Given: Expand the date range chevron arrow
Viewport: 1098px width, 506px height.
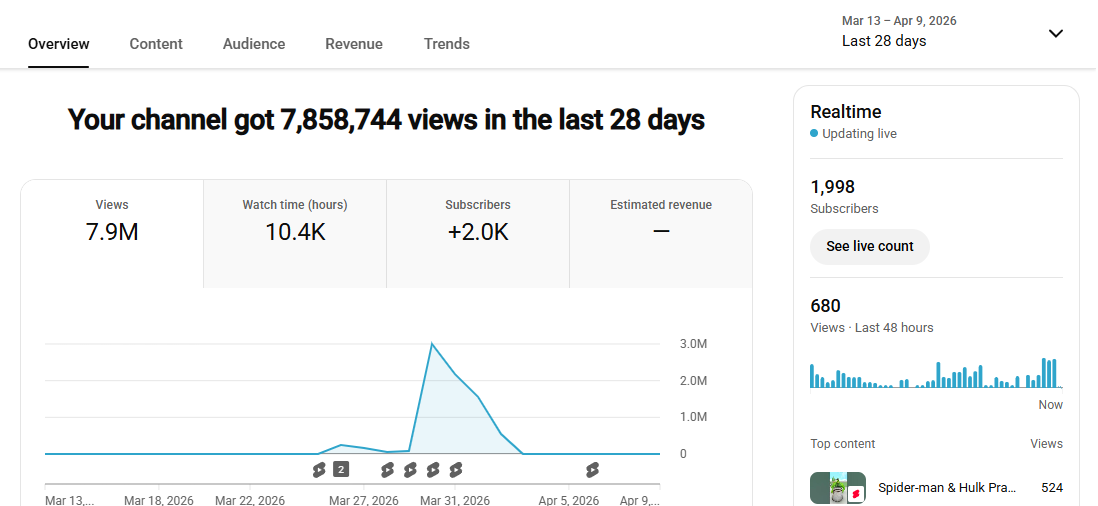Looking at the screenshot, I should click(x=1055, y=33).
